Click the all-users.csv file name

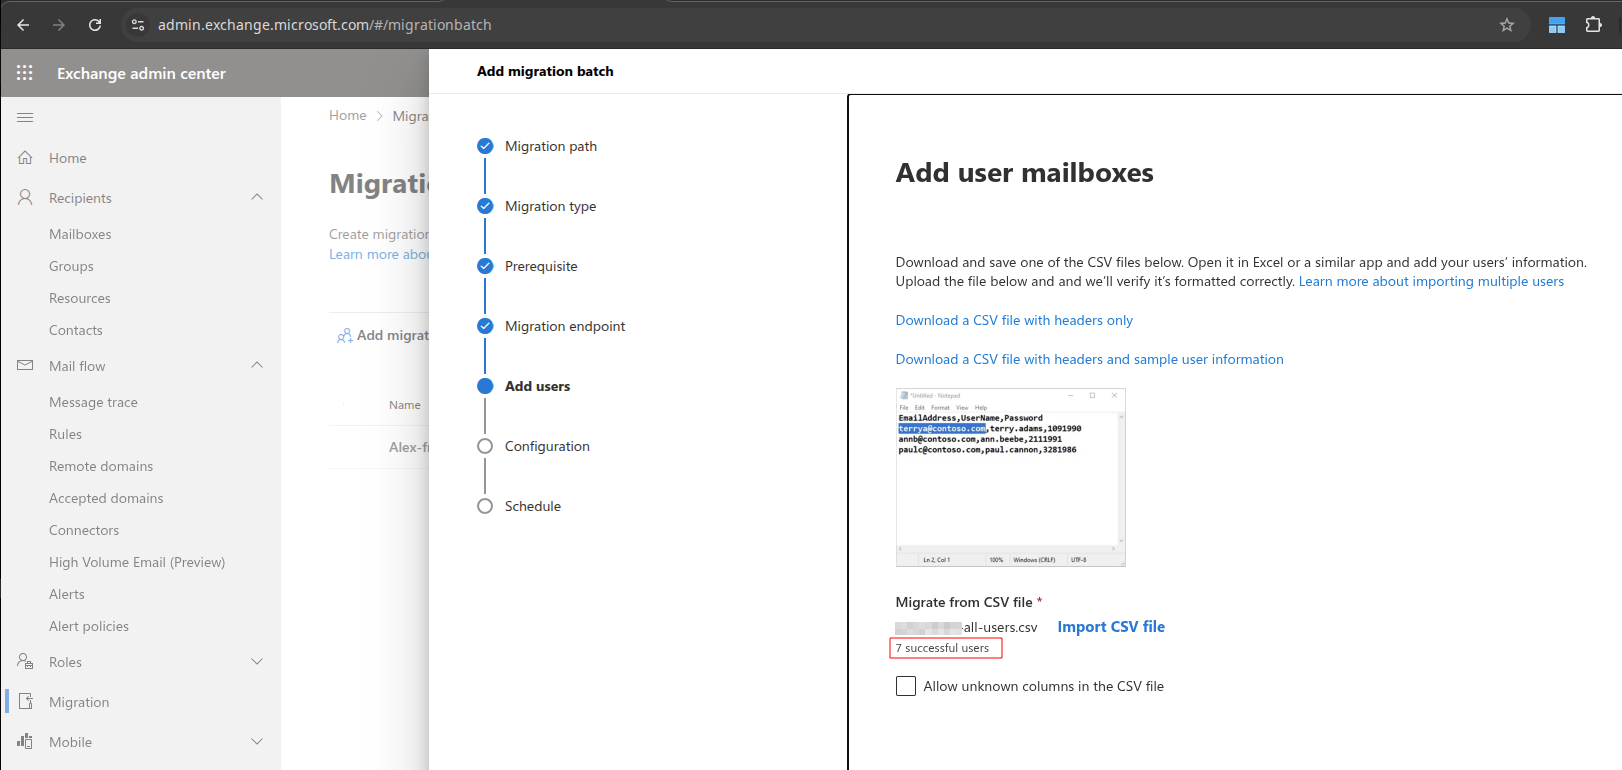point(966,628)
